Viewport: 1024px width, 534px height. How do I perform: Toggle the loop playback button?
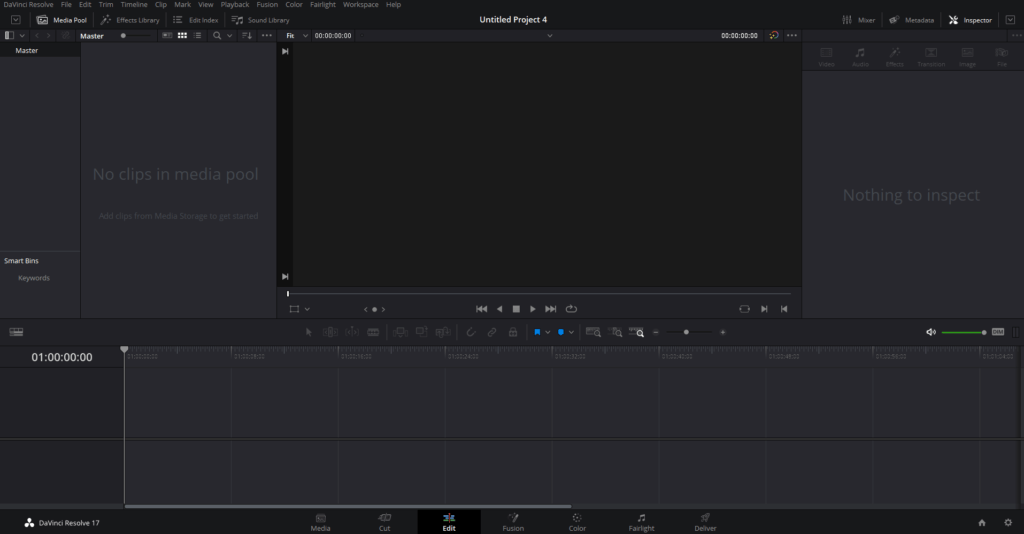(571, 309)
